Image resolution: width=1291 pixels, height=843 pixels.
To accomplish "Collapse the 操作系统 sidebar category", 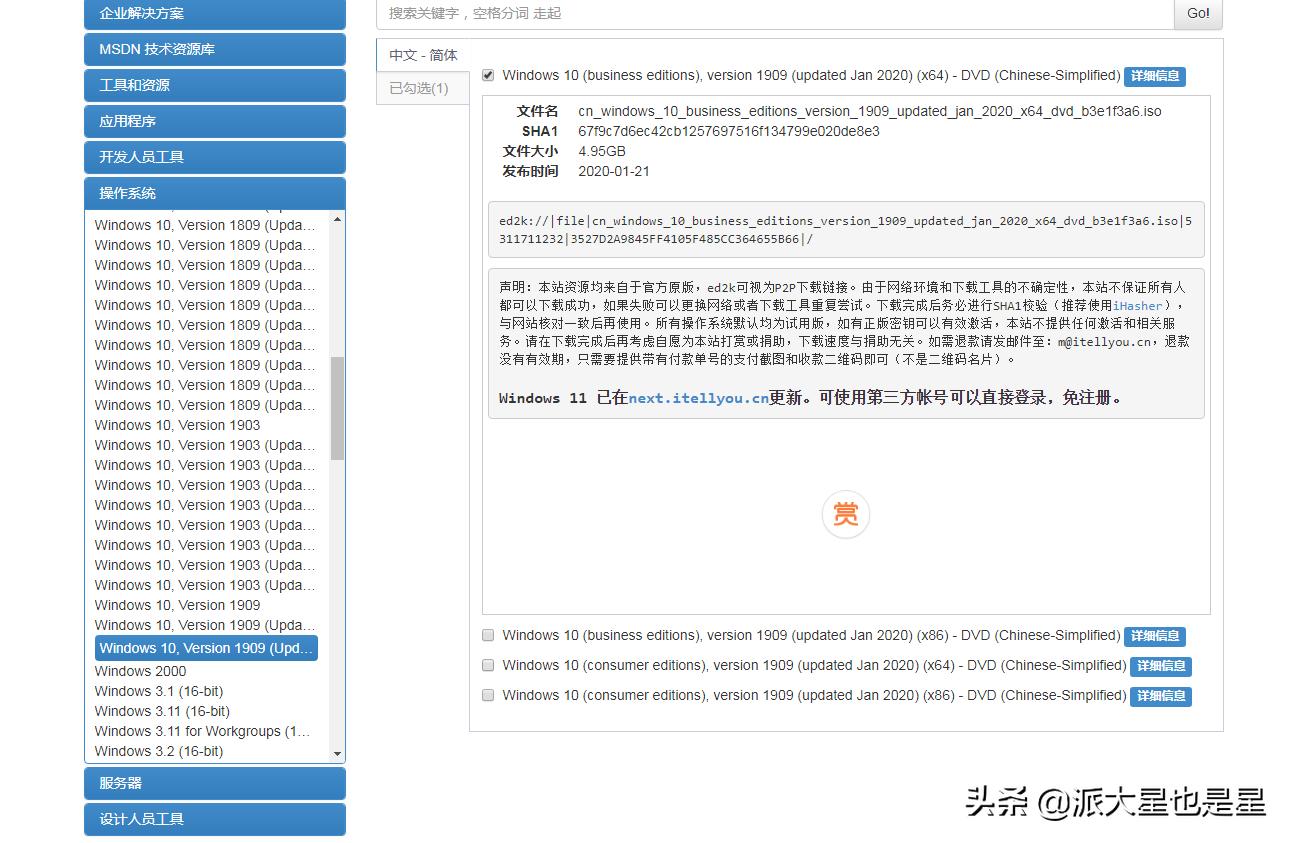I will tap(214, 193).
